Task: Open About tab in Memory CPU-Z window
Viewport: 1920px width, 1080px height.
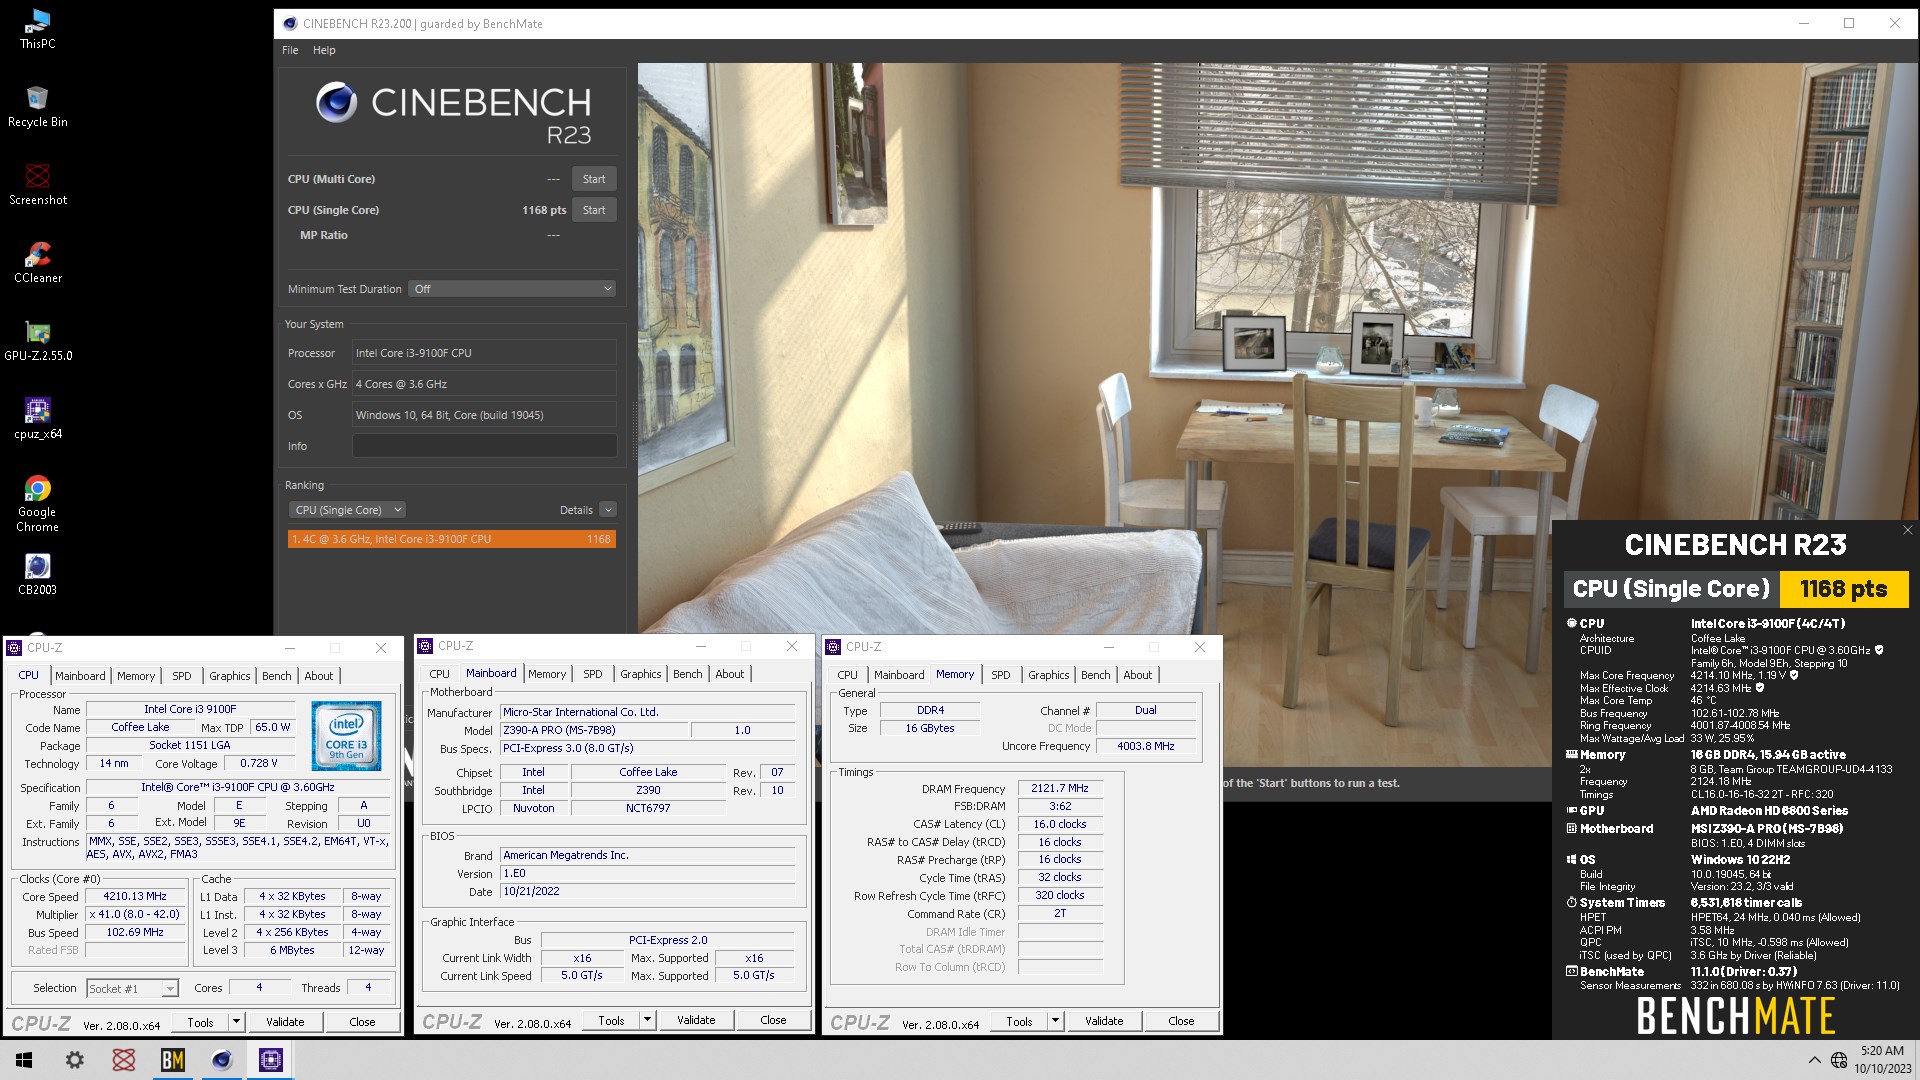Action: click(x=1138, y=675)
